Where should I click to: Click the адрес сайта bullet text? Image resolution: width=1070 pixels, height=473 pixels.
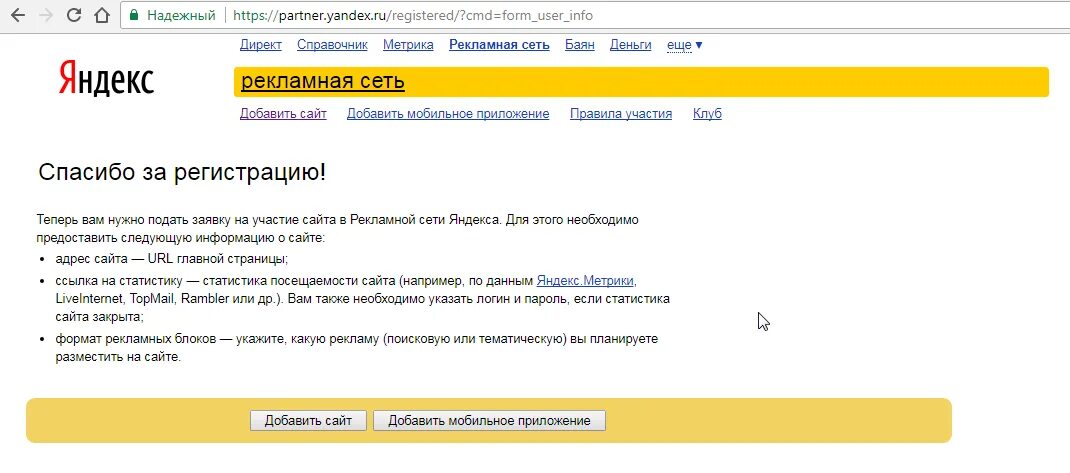pos(172,259)
